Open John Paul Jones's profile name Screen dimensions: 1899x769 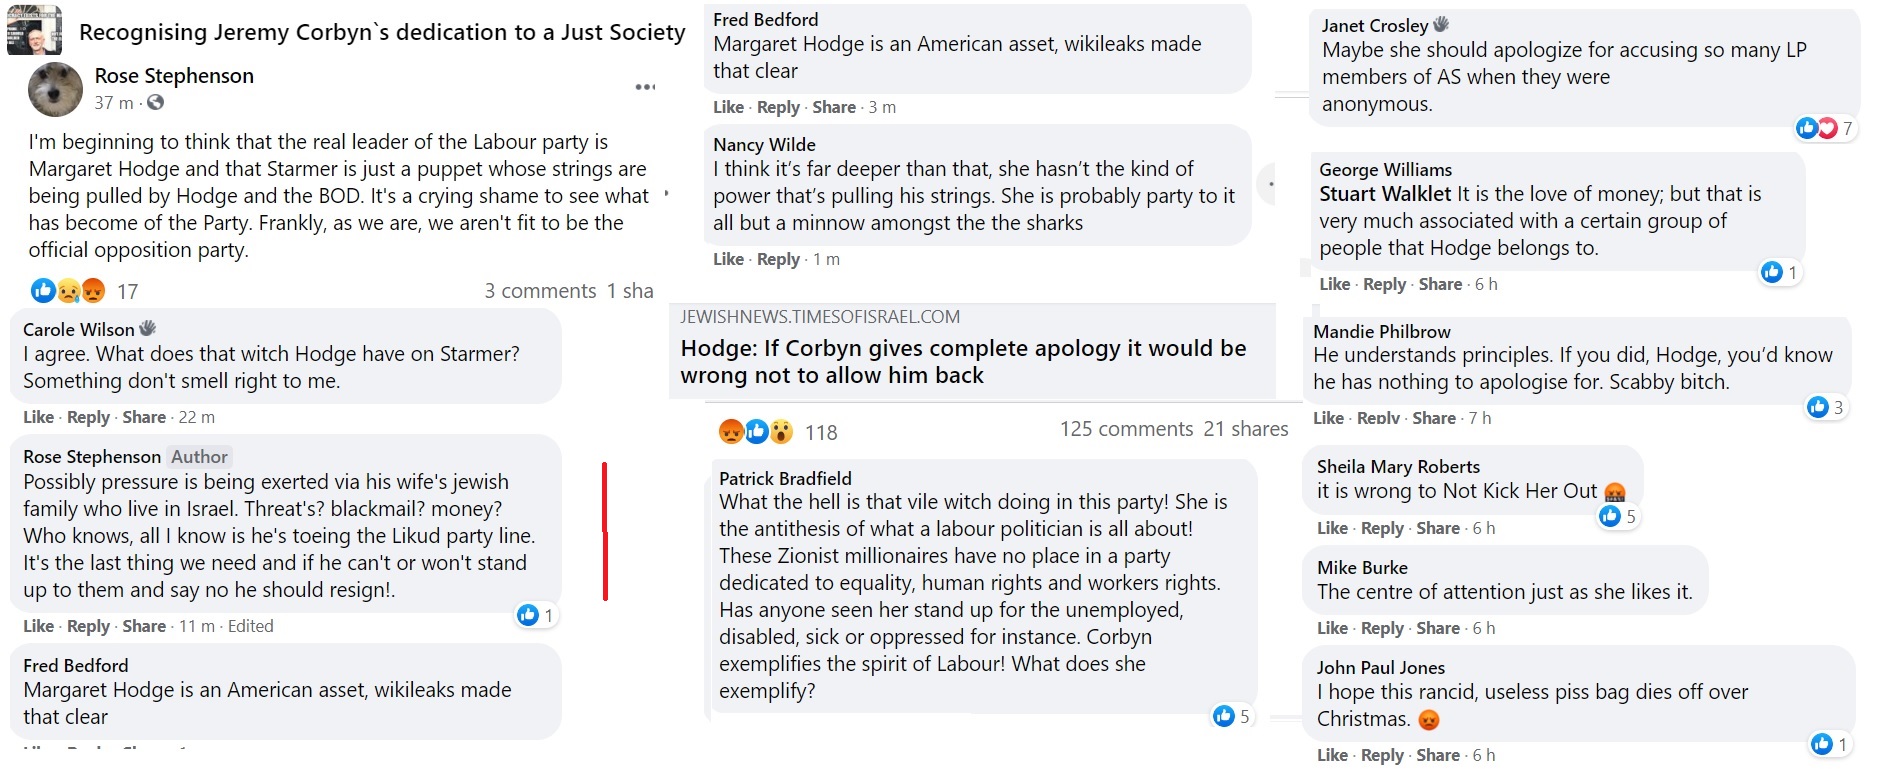click(x=1380, y=667)
